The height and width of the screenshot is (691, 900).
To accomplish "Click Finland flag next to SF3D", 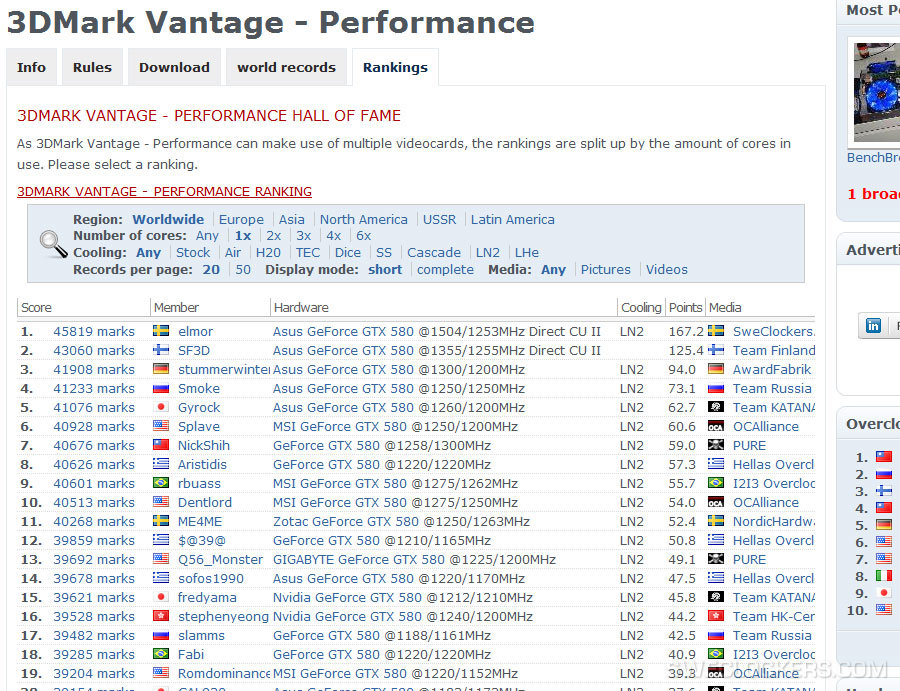I will [x=161, y=350].
